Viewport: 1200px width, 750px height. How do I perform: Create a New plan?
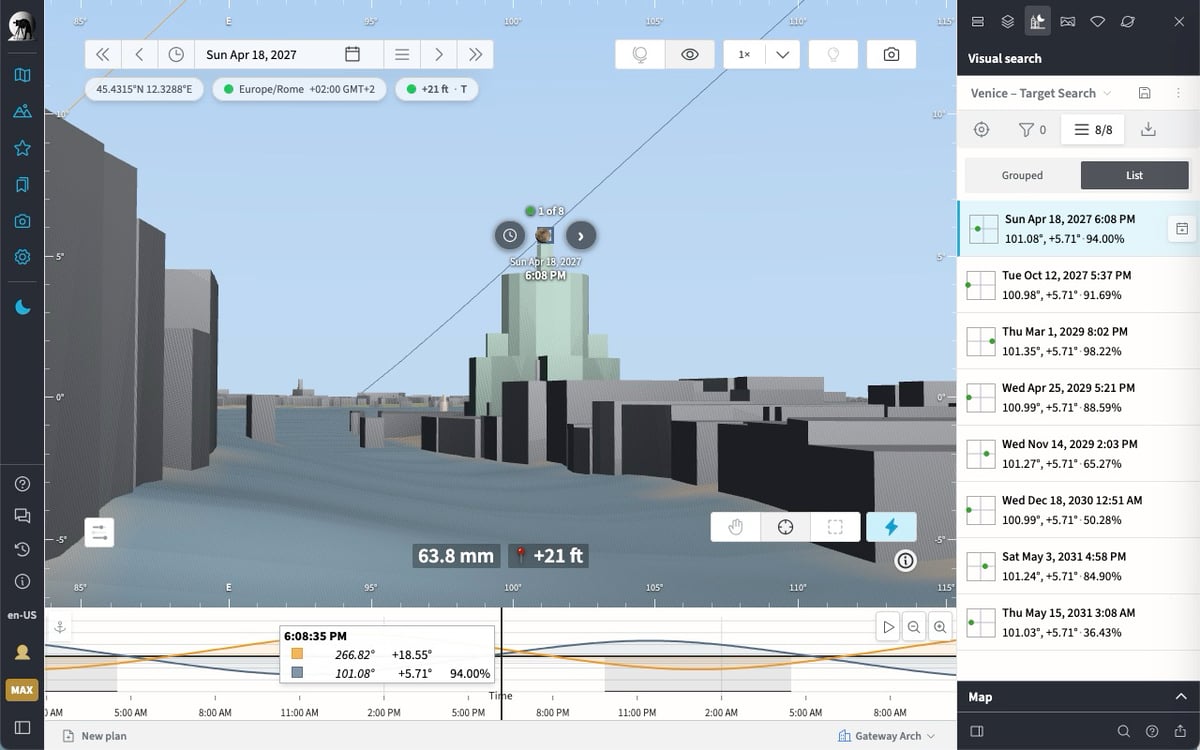click(x=94, y=736)
